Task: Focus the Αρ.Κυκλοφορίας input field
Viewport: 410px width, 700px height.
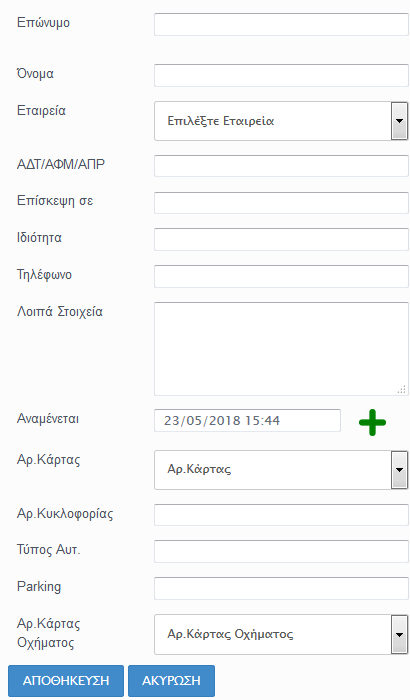Action: [x=281, y=515]
